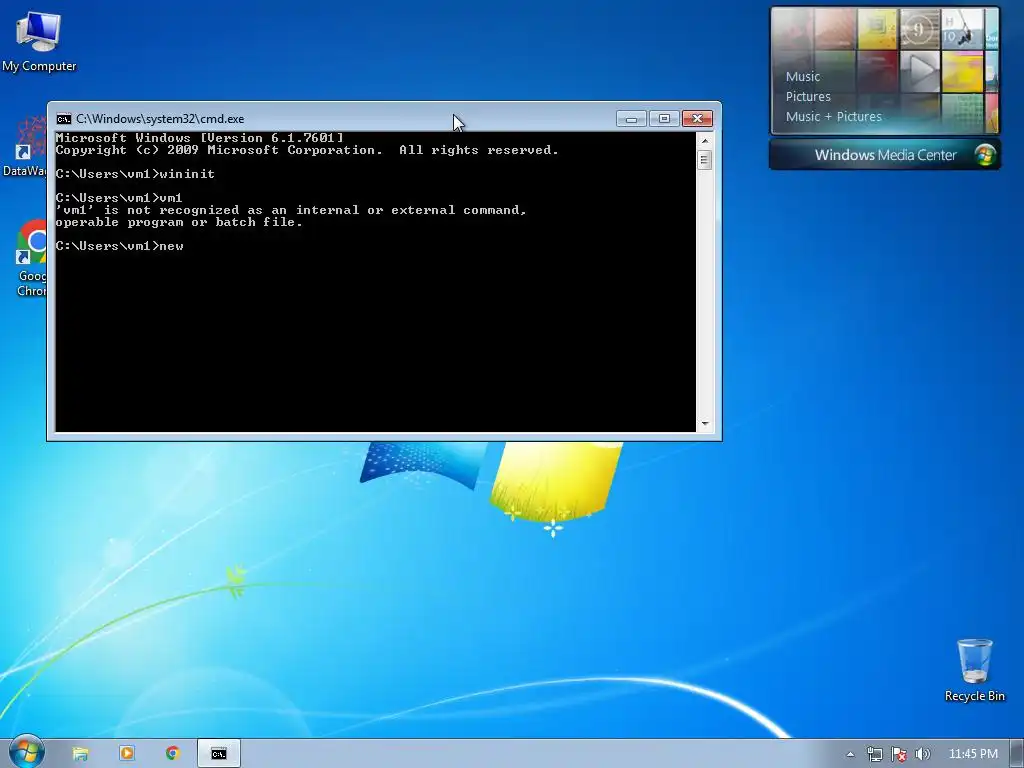Click the "'vm1' is not recognized" error line
The width and height of the screenshot is (1024, 768).
tap(291, 210)
